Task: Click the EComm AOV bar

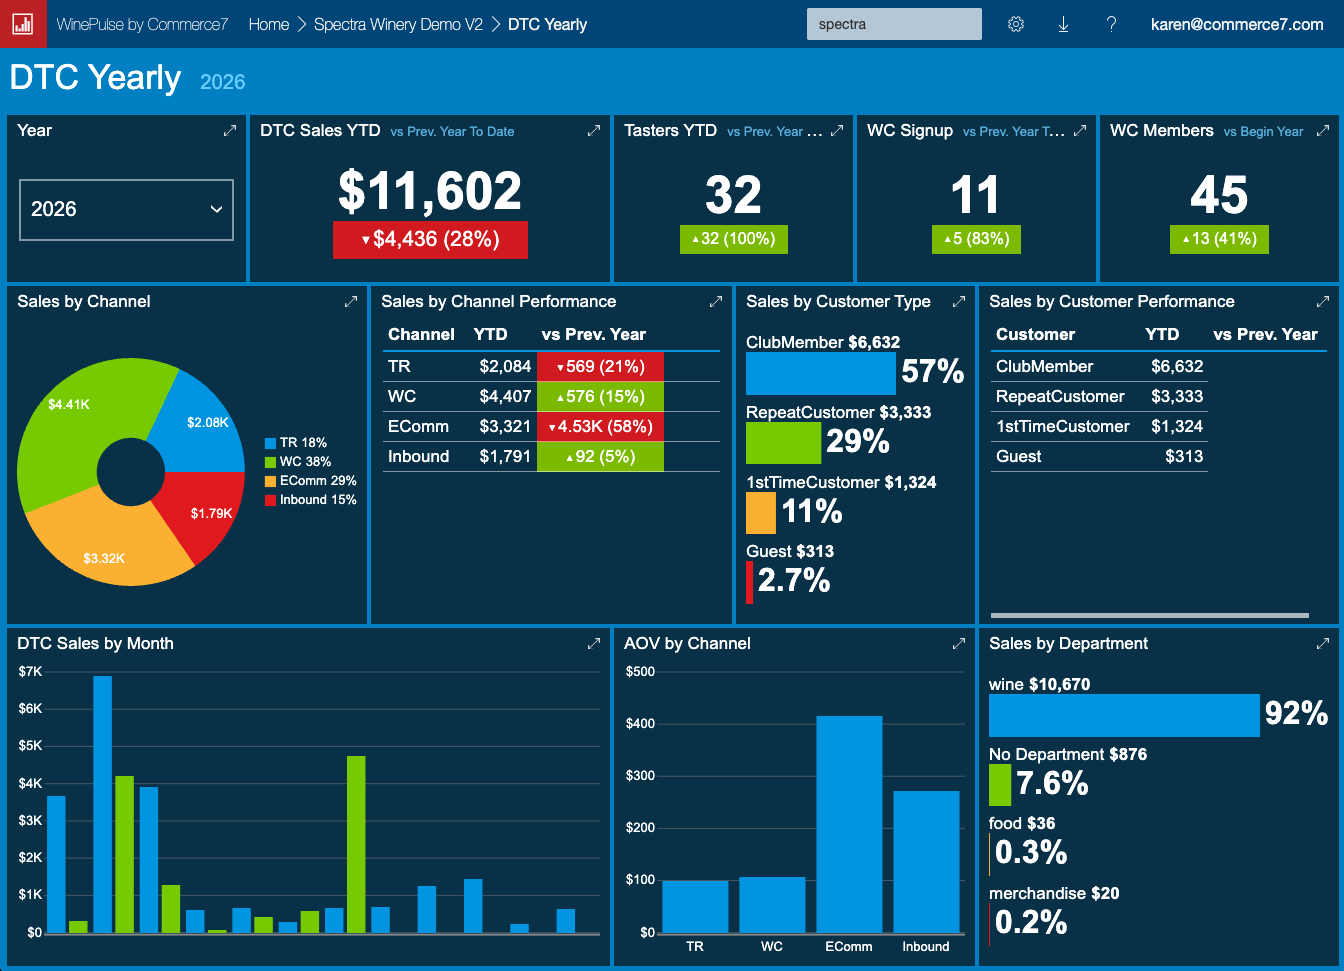Action: click(849, 824)
